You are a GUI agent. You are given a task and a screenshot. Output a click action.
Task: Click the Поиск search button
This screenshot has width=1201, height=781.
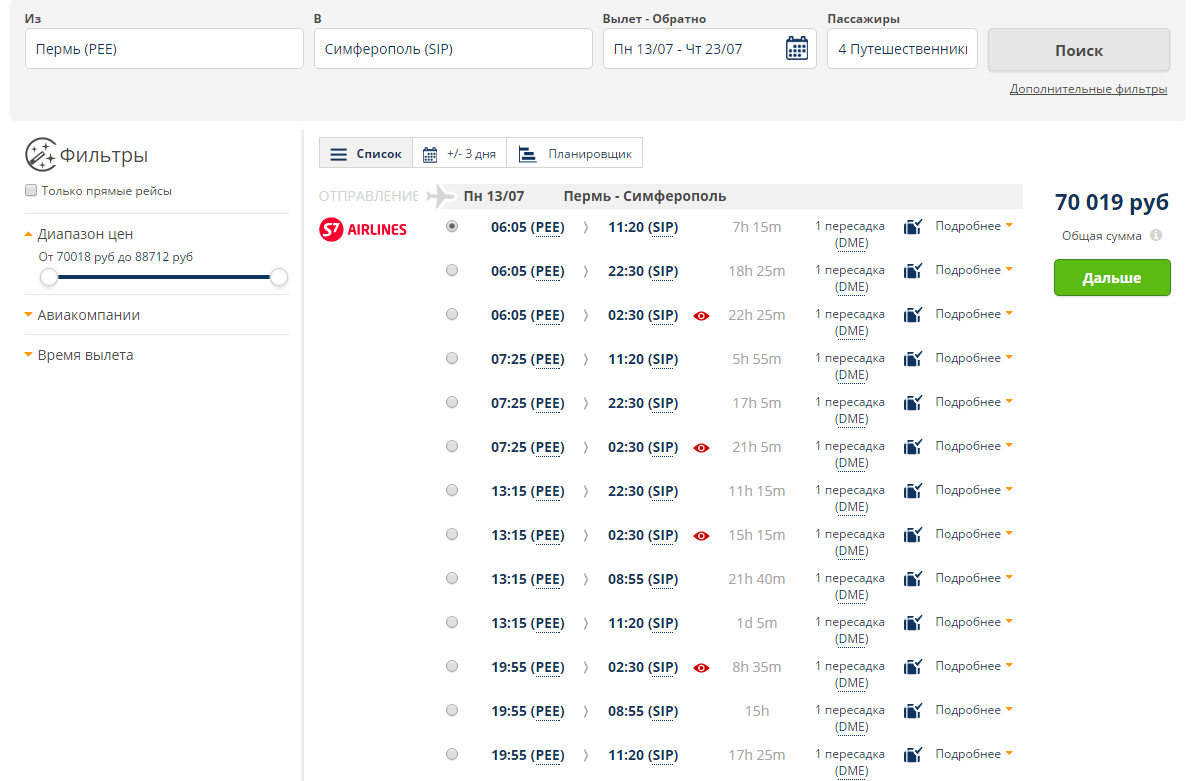pos(1079,50)
